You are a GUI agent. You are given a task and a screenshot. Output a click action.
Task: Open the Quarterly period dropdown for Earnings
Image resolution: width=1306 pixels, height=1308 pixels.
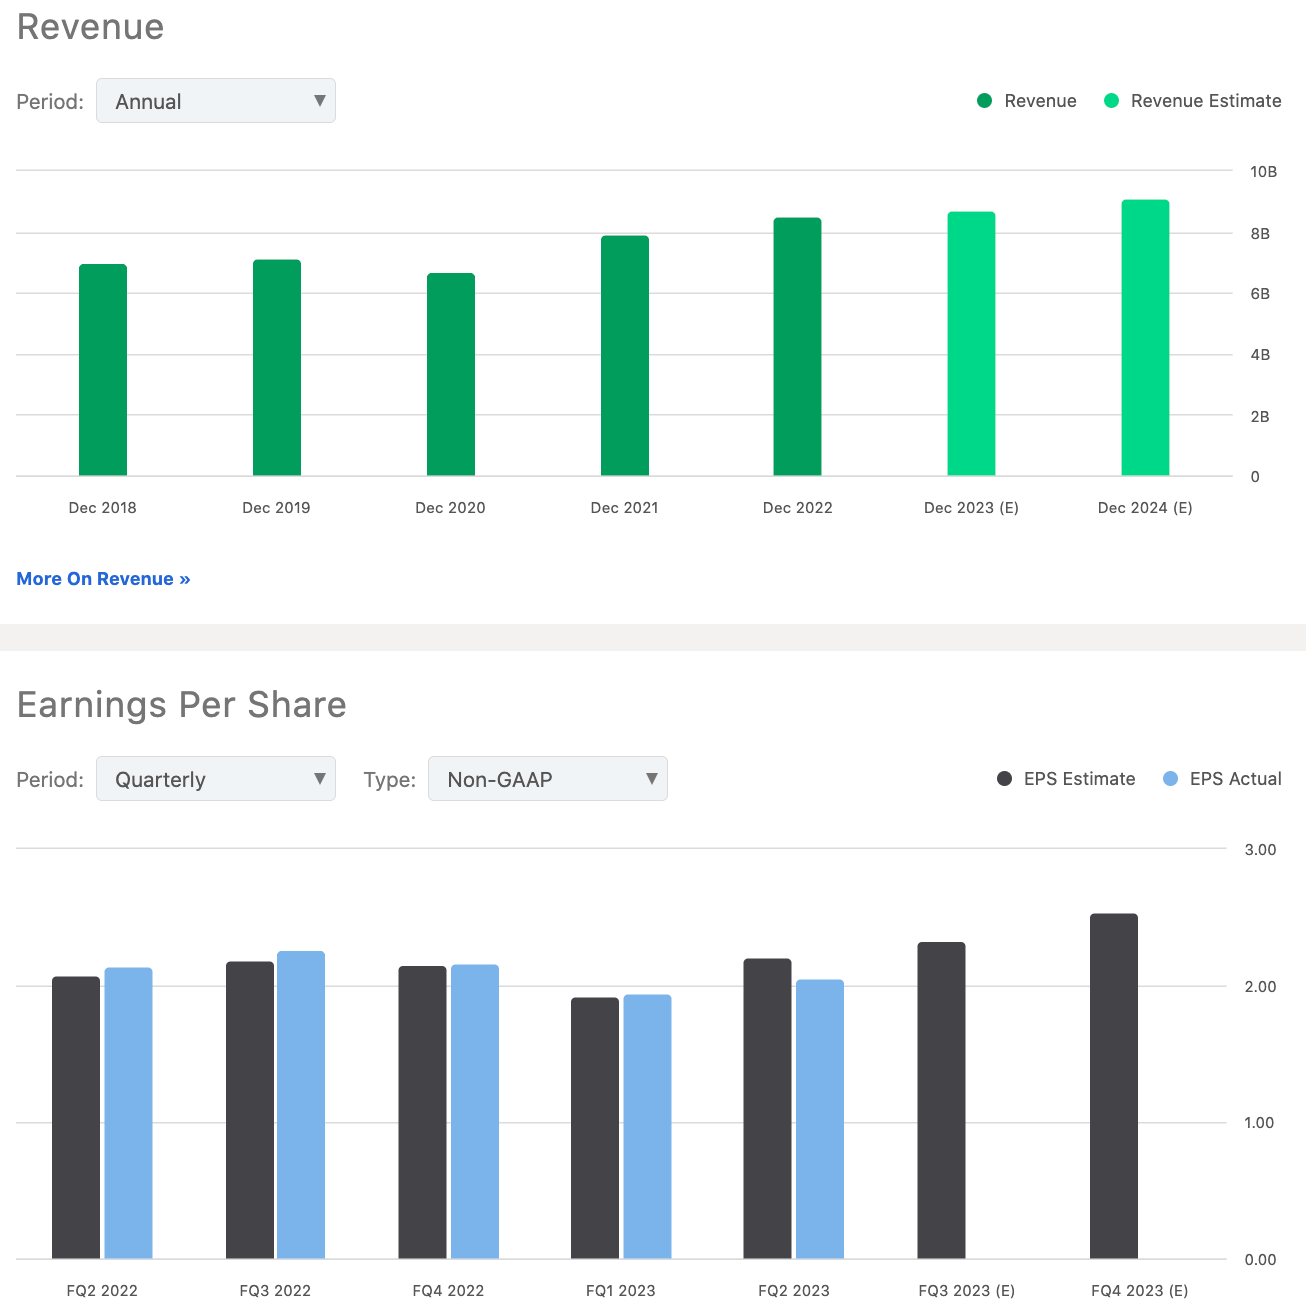(215, 778)
